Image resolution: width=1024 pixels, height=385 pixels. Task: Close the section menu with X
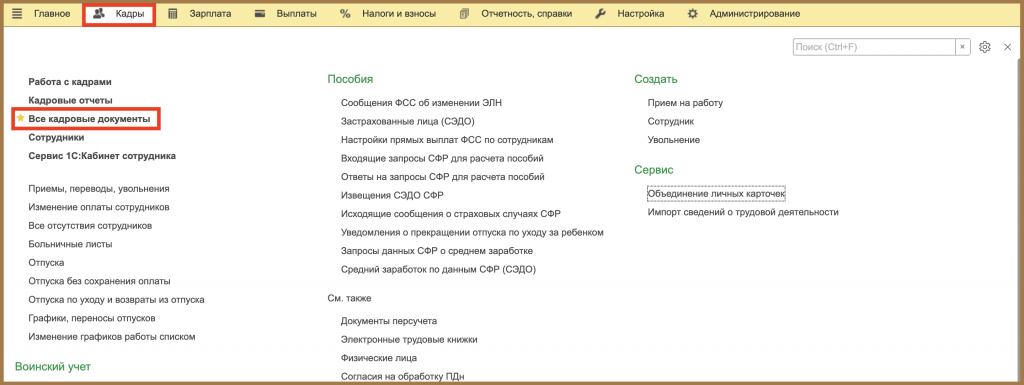[x=1007, y=47]
